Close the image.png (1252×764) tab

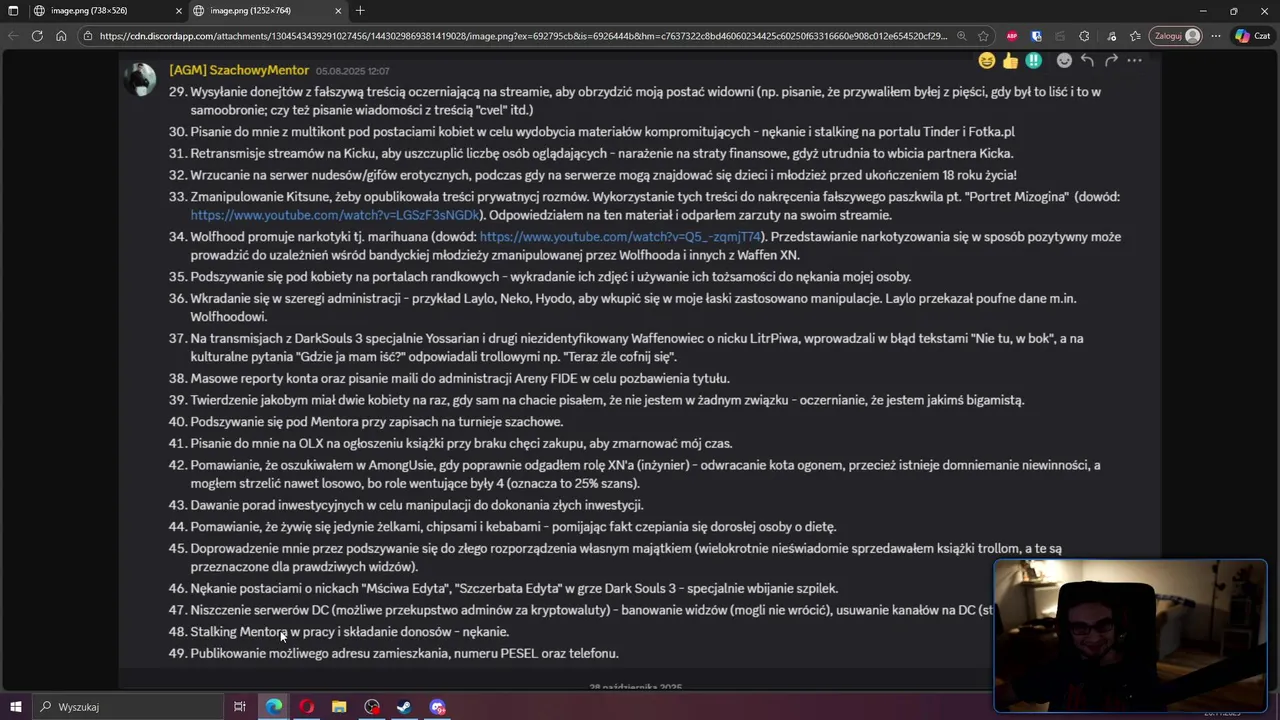[338, 11]
